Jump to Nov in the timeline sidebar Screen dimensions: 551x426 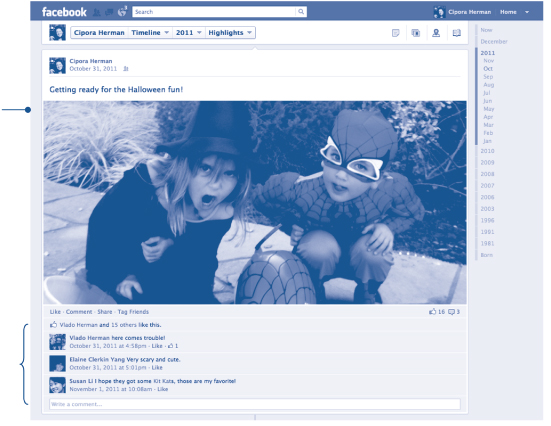[488, 61]
